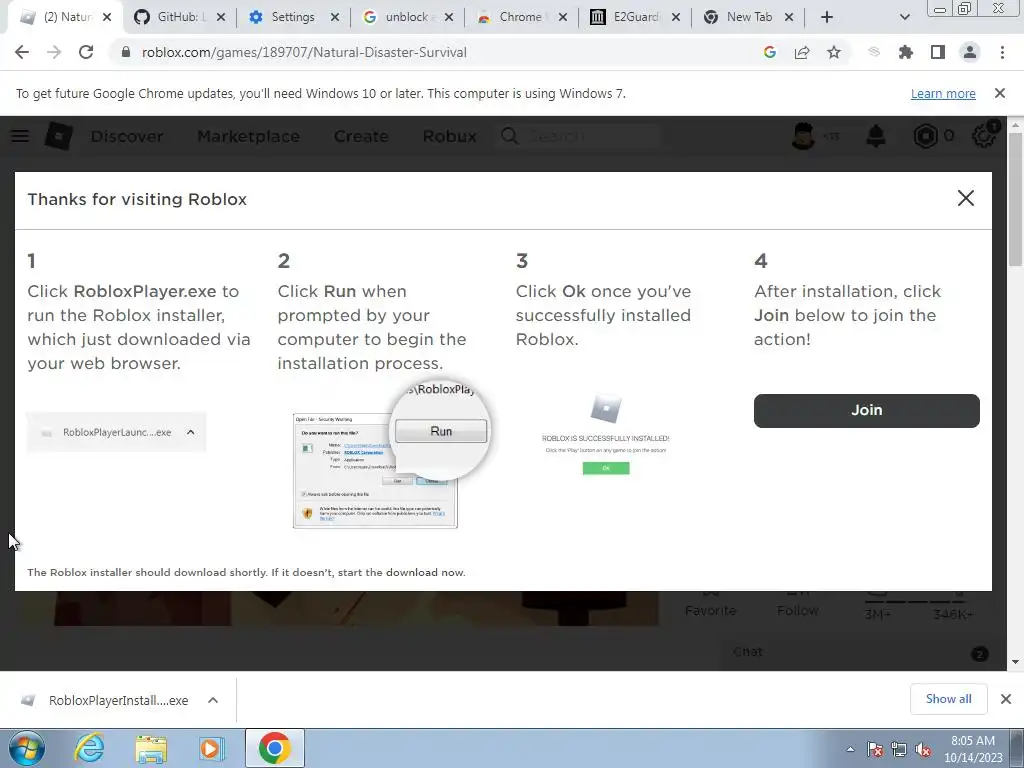Dismiss the Chrome update infobar
Viewport: 1024px width, 768px height.
[1000, 93]
